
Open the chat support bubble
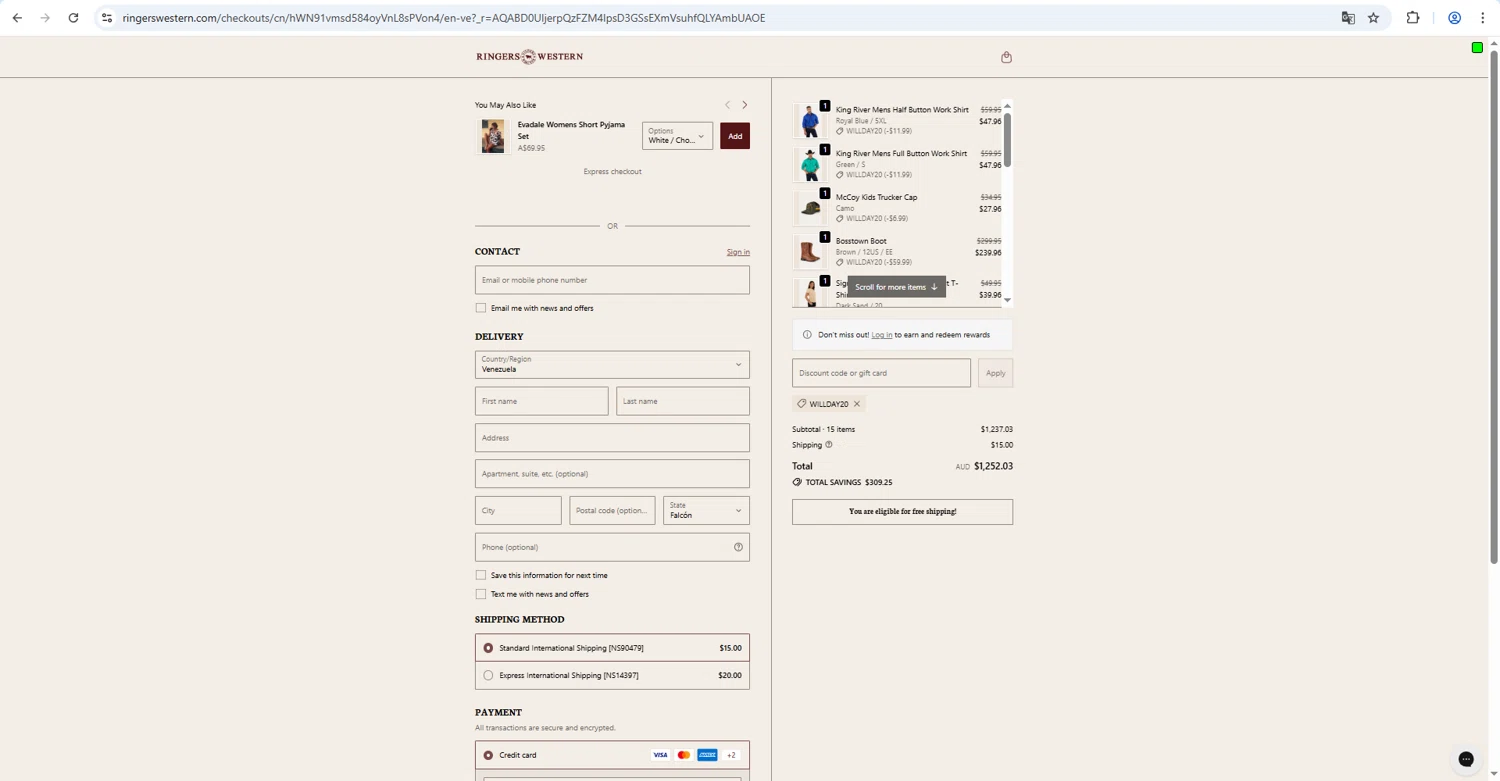[x=1466, y=759]
